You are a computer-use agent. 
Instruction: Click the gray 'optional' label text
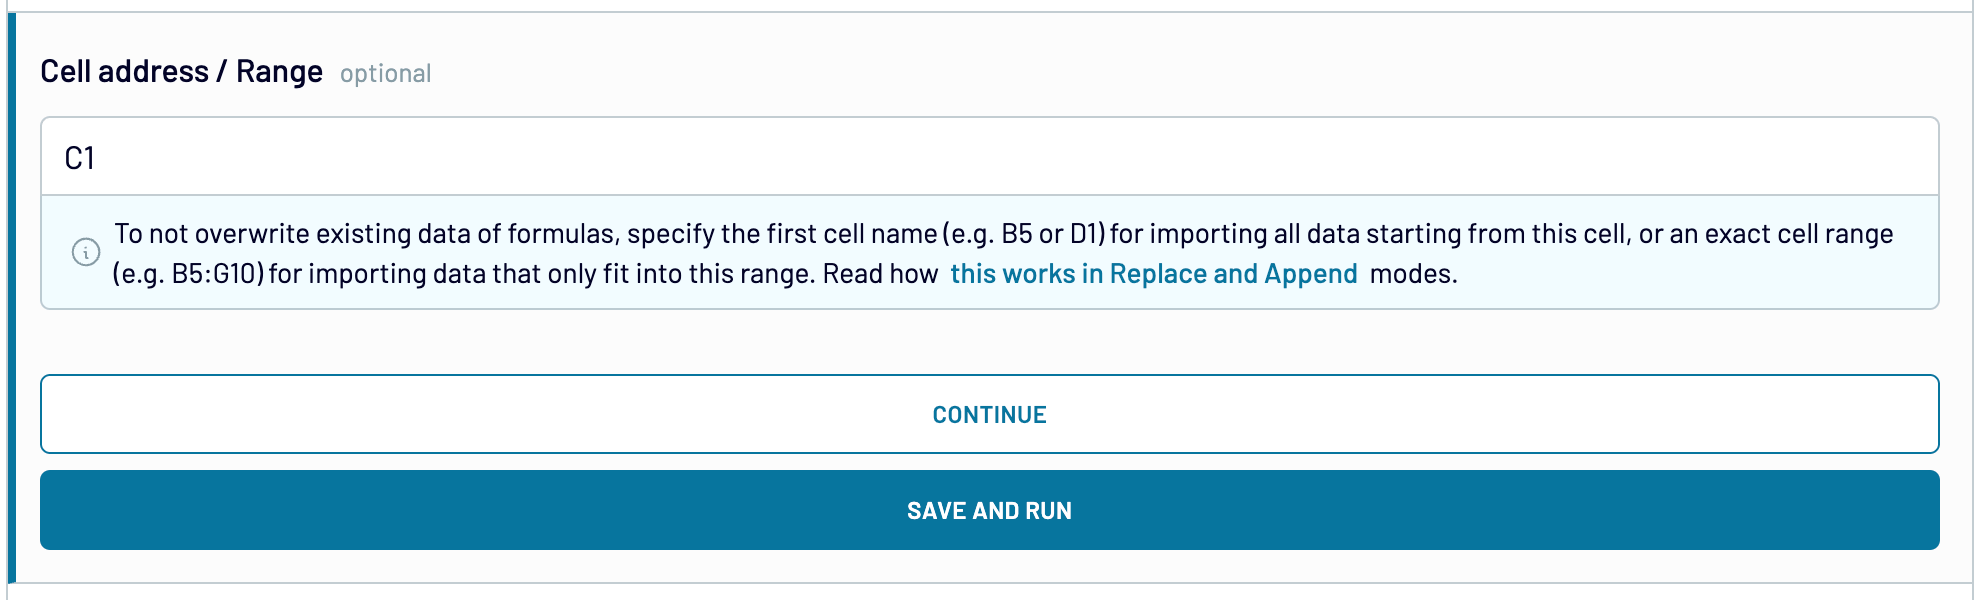click(x=385, y=74)
